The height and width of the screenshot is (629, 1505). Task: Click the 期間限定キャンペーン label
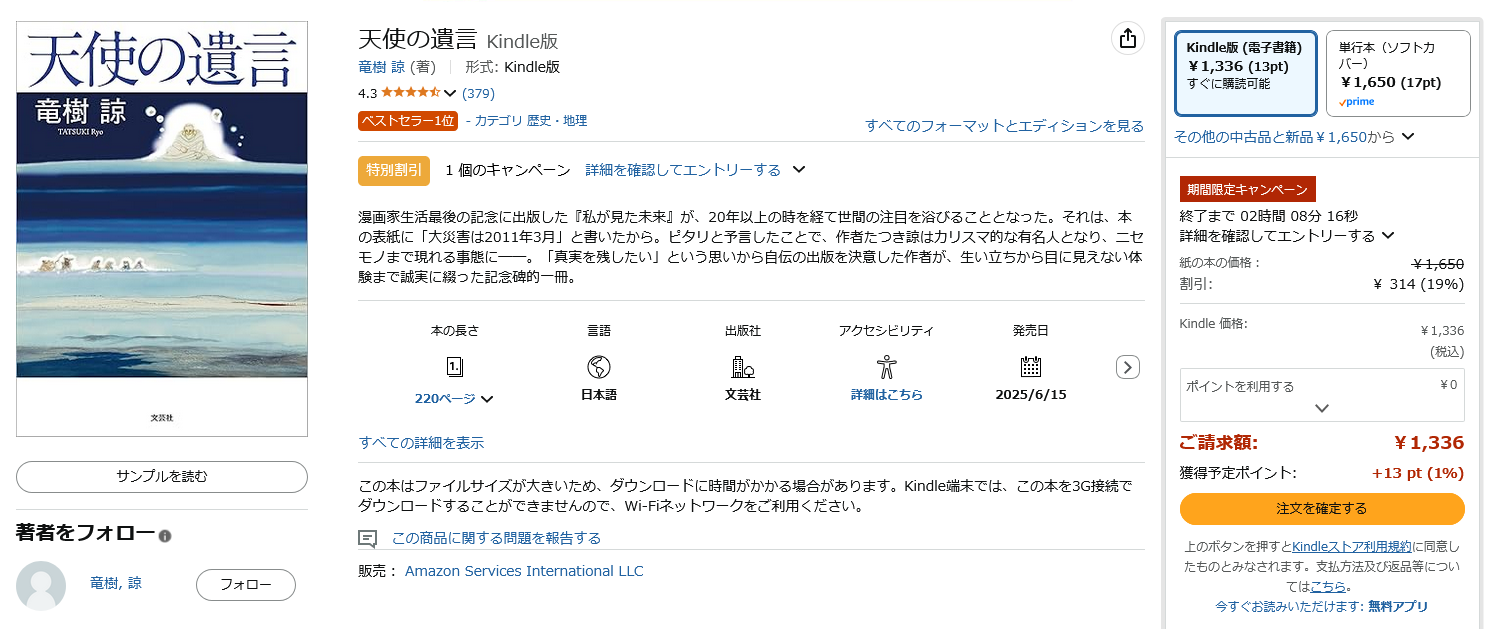(x=1248, y=189)
